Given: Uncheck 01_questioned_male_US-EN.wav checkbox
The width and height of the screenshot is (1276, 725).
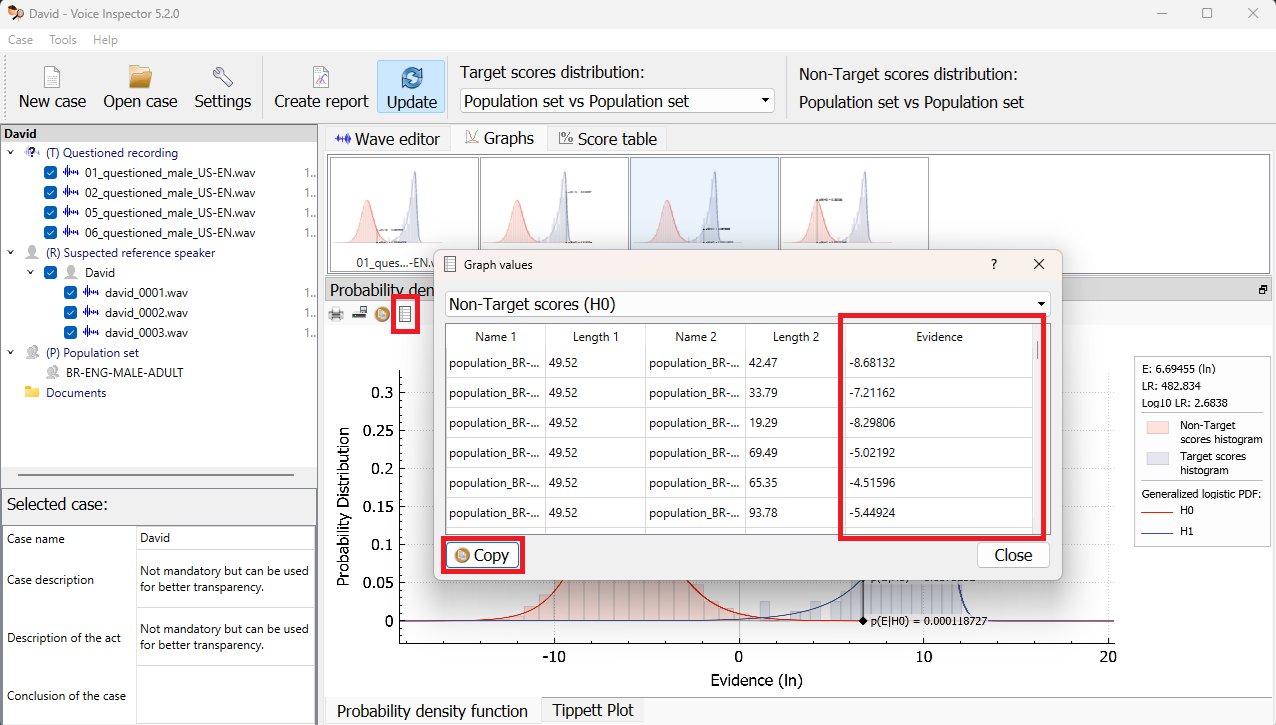Looking at the screenshot, I should click(51, 173).
